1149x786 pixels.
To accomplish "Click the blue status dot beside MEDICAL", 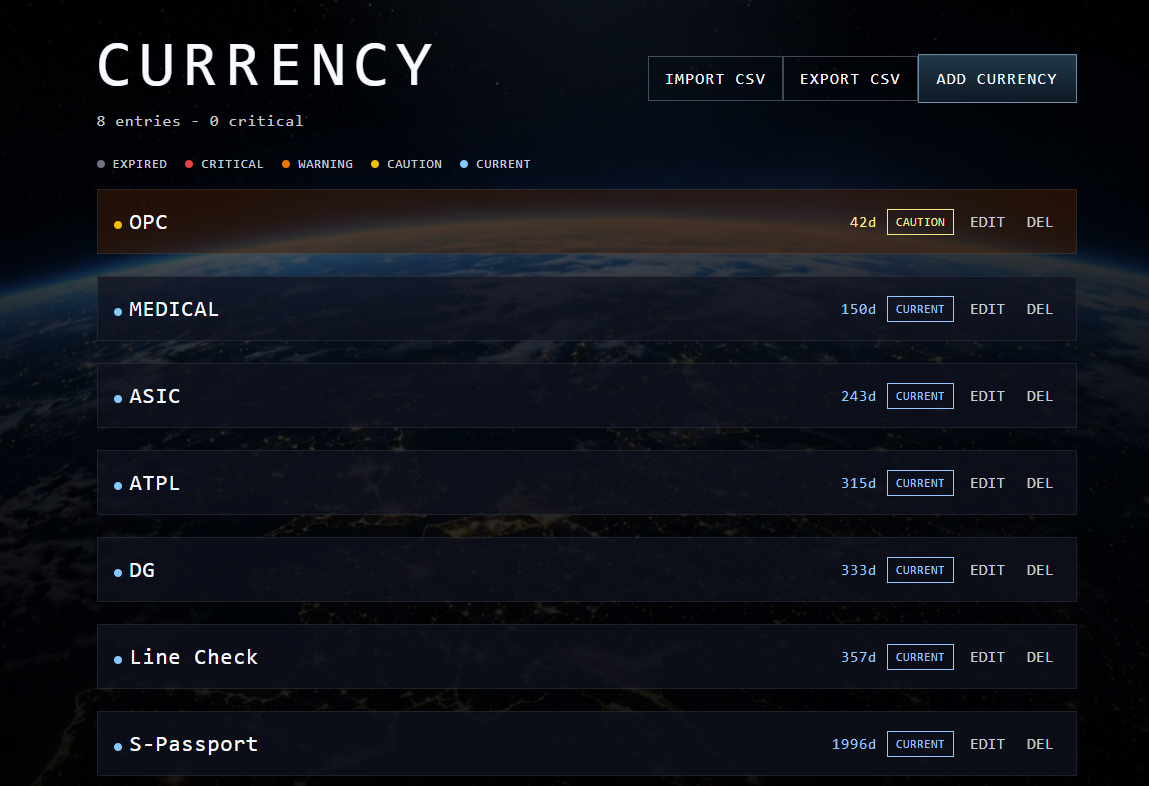I will click(x=118, y=312).
